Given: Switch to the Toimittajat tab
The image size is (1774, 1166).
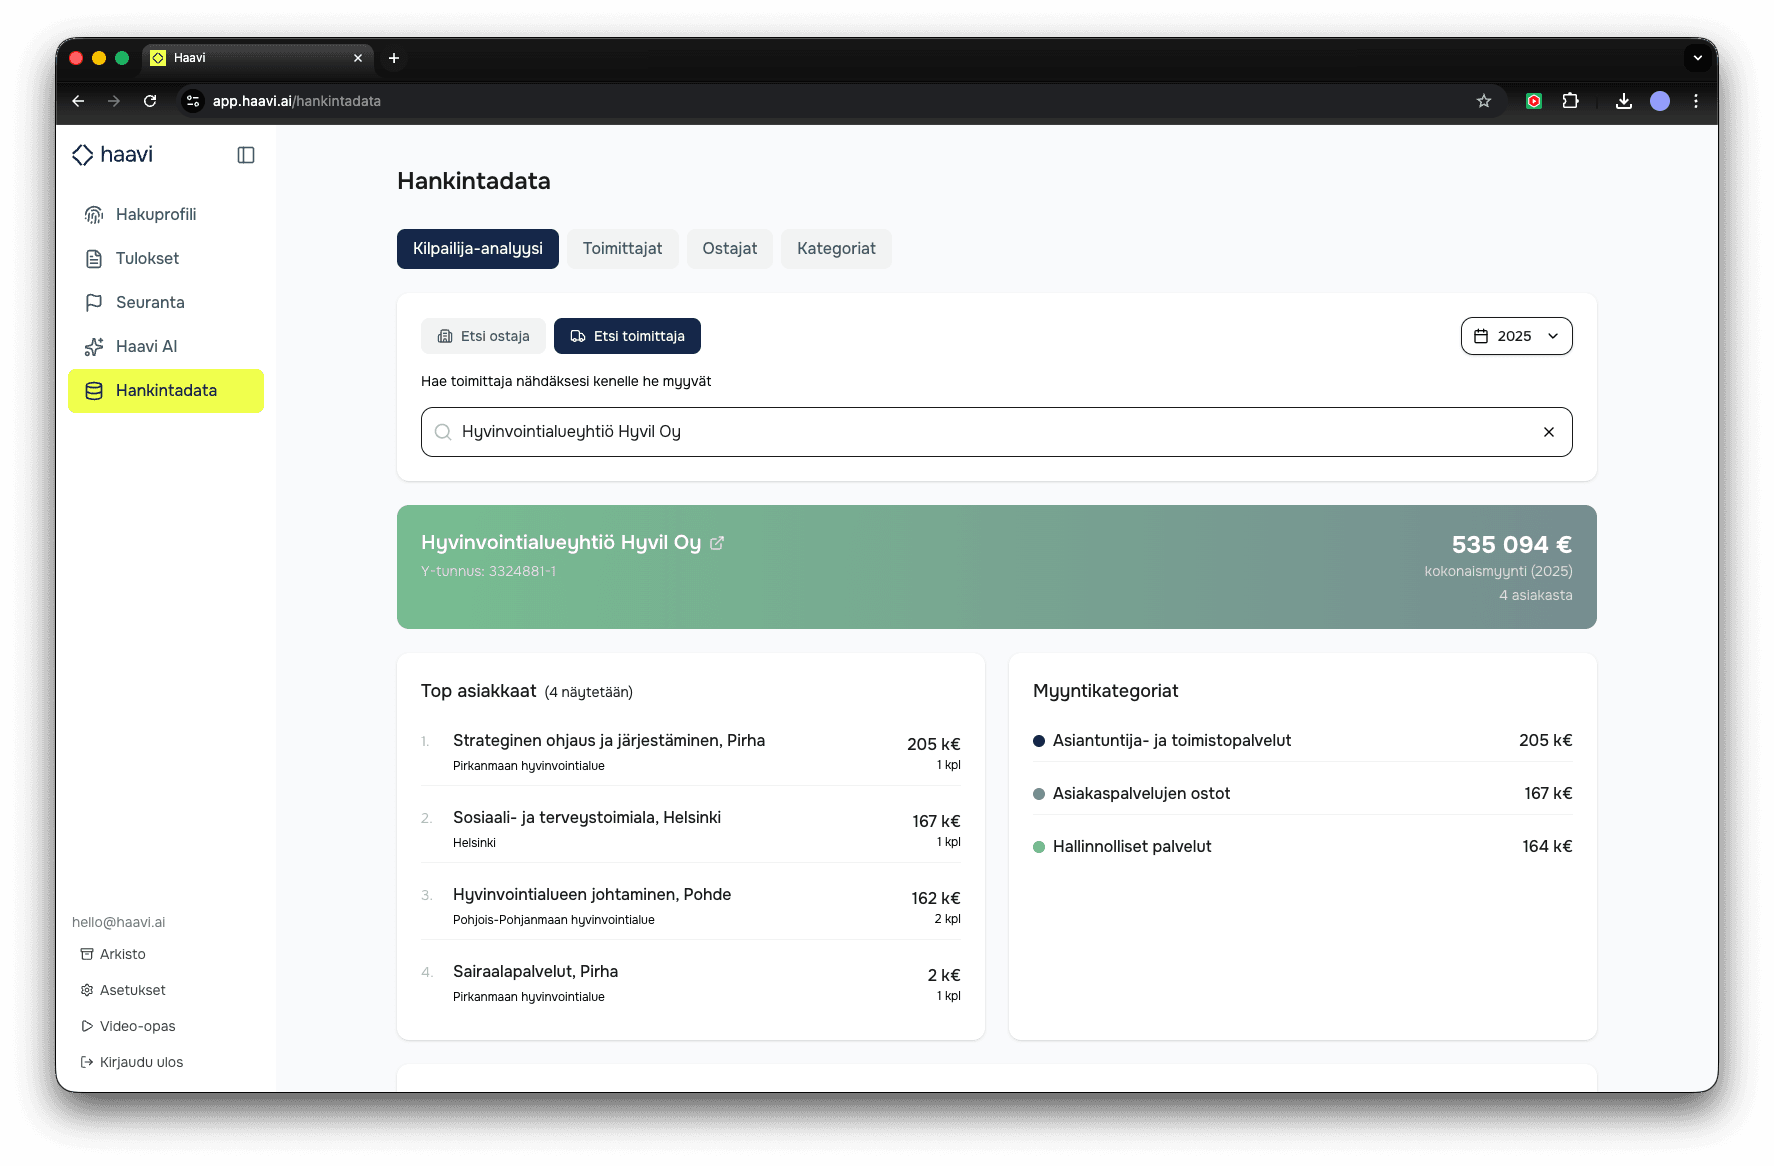Looking at the screenshot, I should tap(622, 249).
